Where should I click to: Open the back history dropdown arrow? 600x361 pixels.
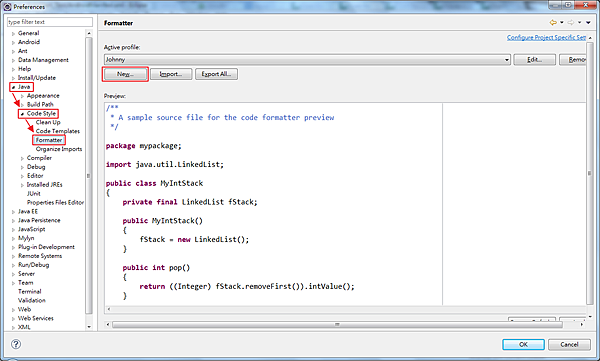(x=562, y=23)
